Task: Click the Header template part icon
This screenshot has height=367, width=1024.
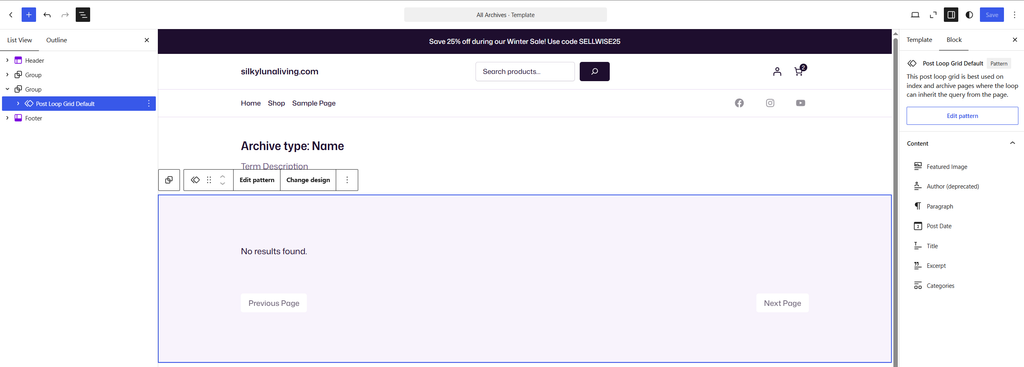Action: pos(18,60)
